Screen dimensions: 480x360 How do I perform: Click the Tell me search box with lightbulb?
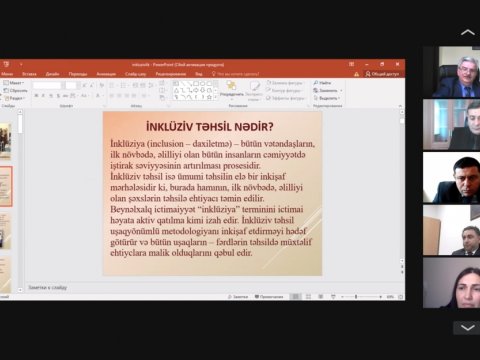click(x=235, y=74)
